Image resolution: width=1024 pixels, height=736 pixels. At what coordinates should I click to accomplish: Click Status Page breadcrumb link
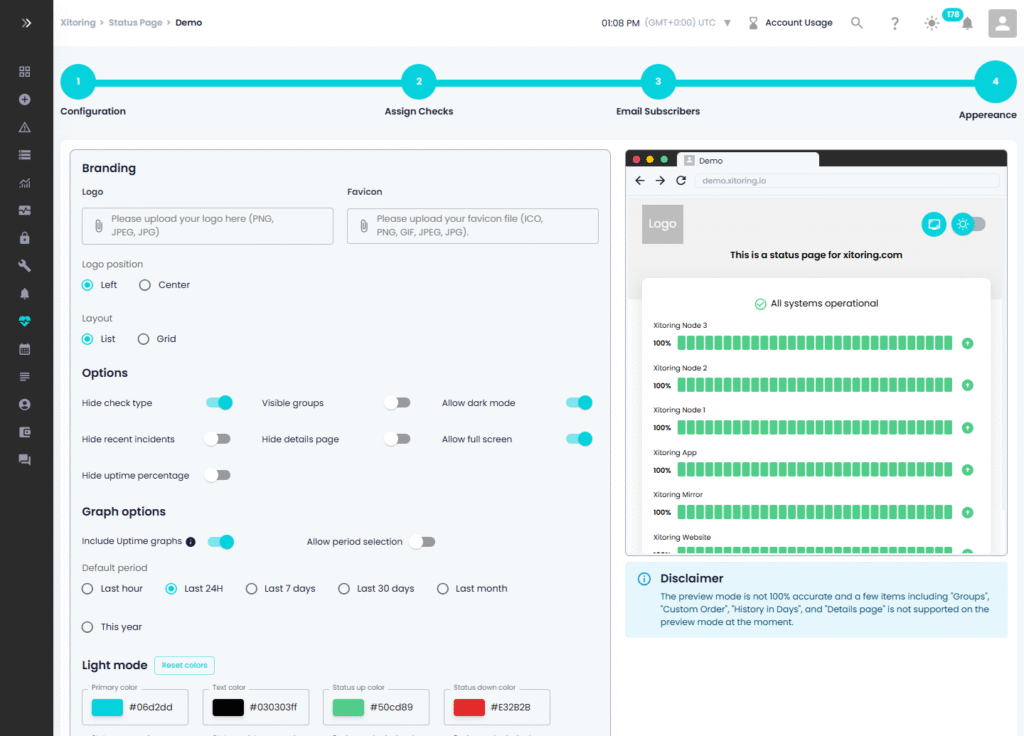coord(135,22)
